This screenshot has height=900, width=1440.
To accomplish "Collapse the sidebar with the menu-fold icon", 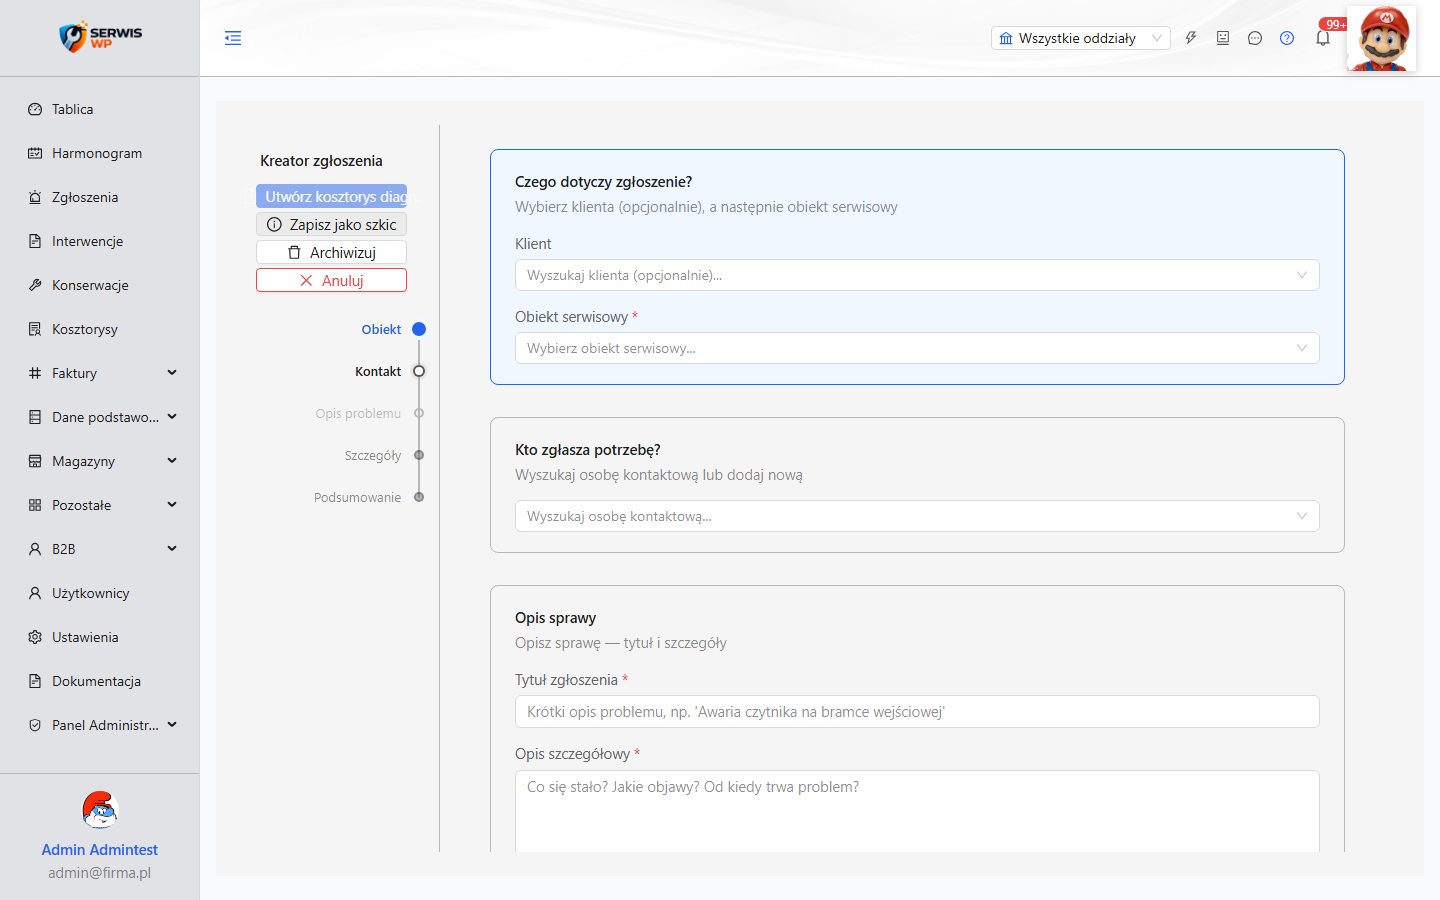I will pyautogui.click(x=233, y=38).
